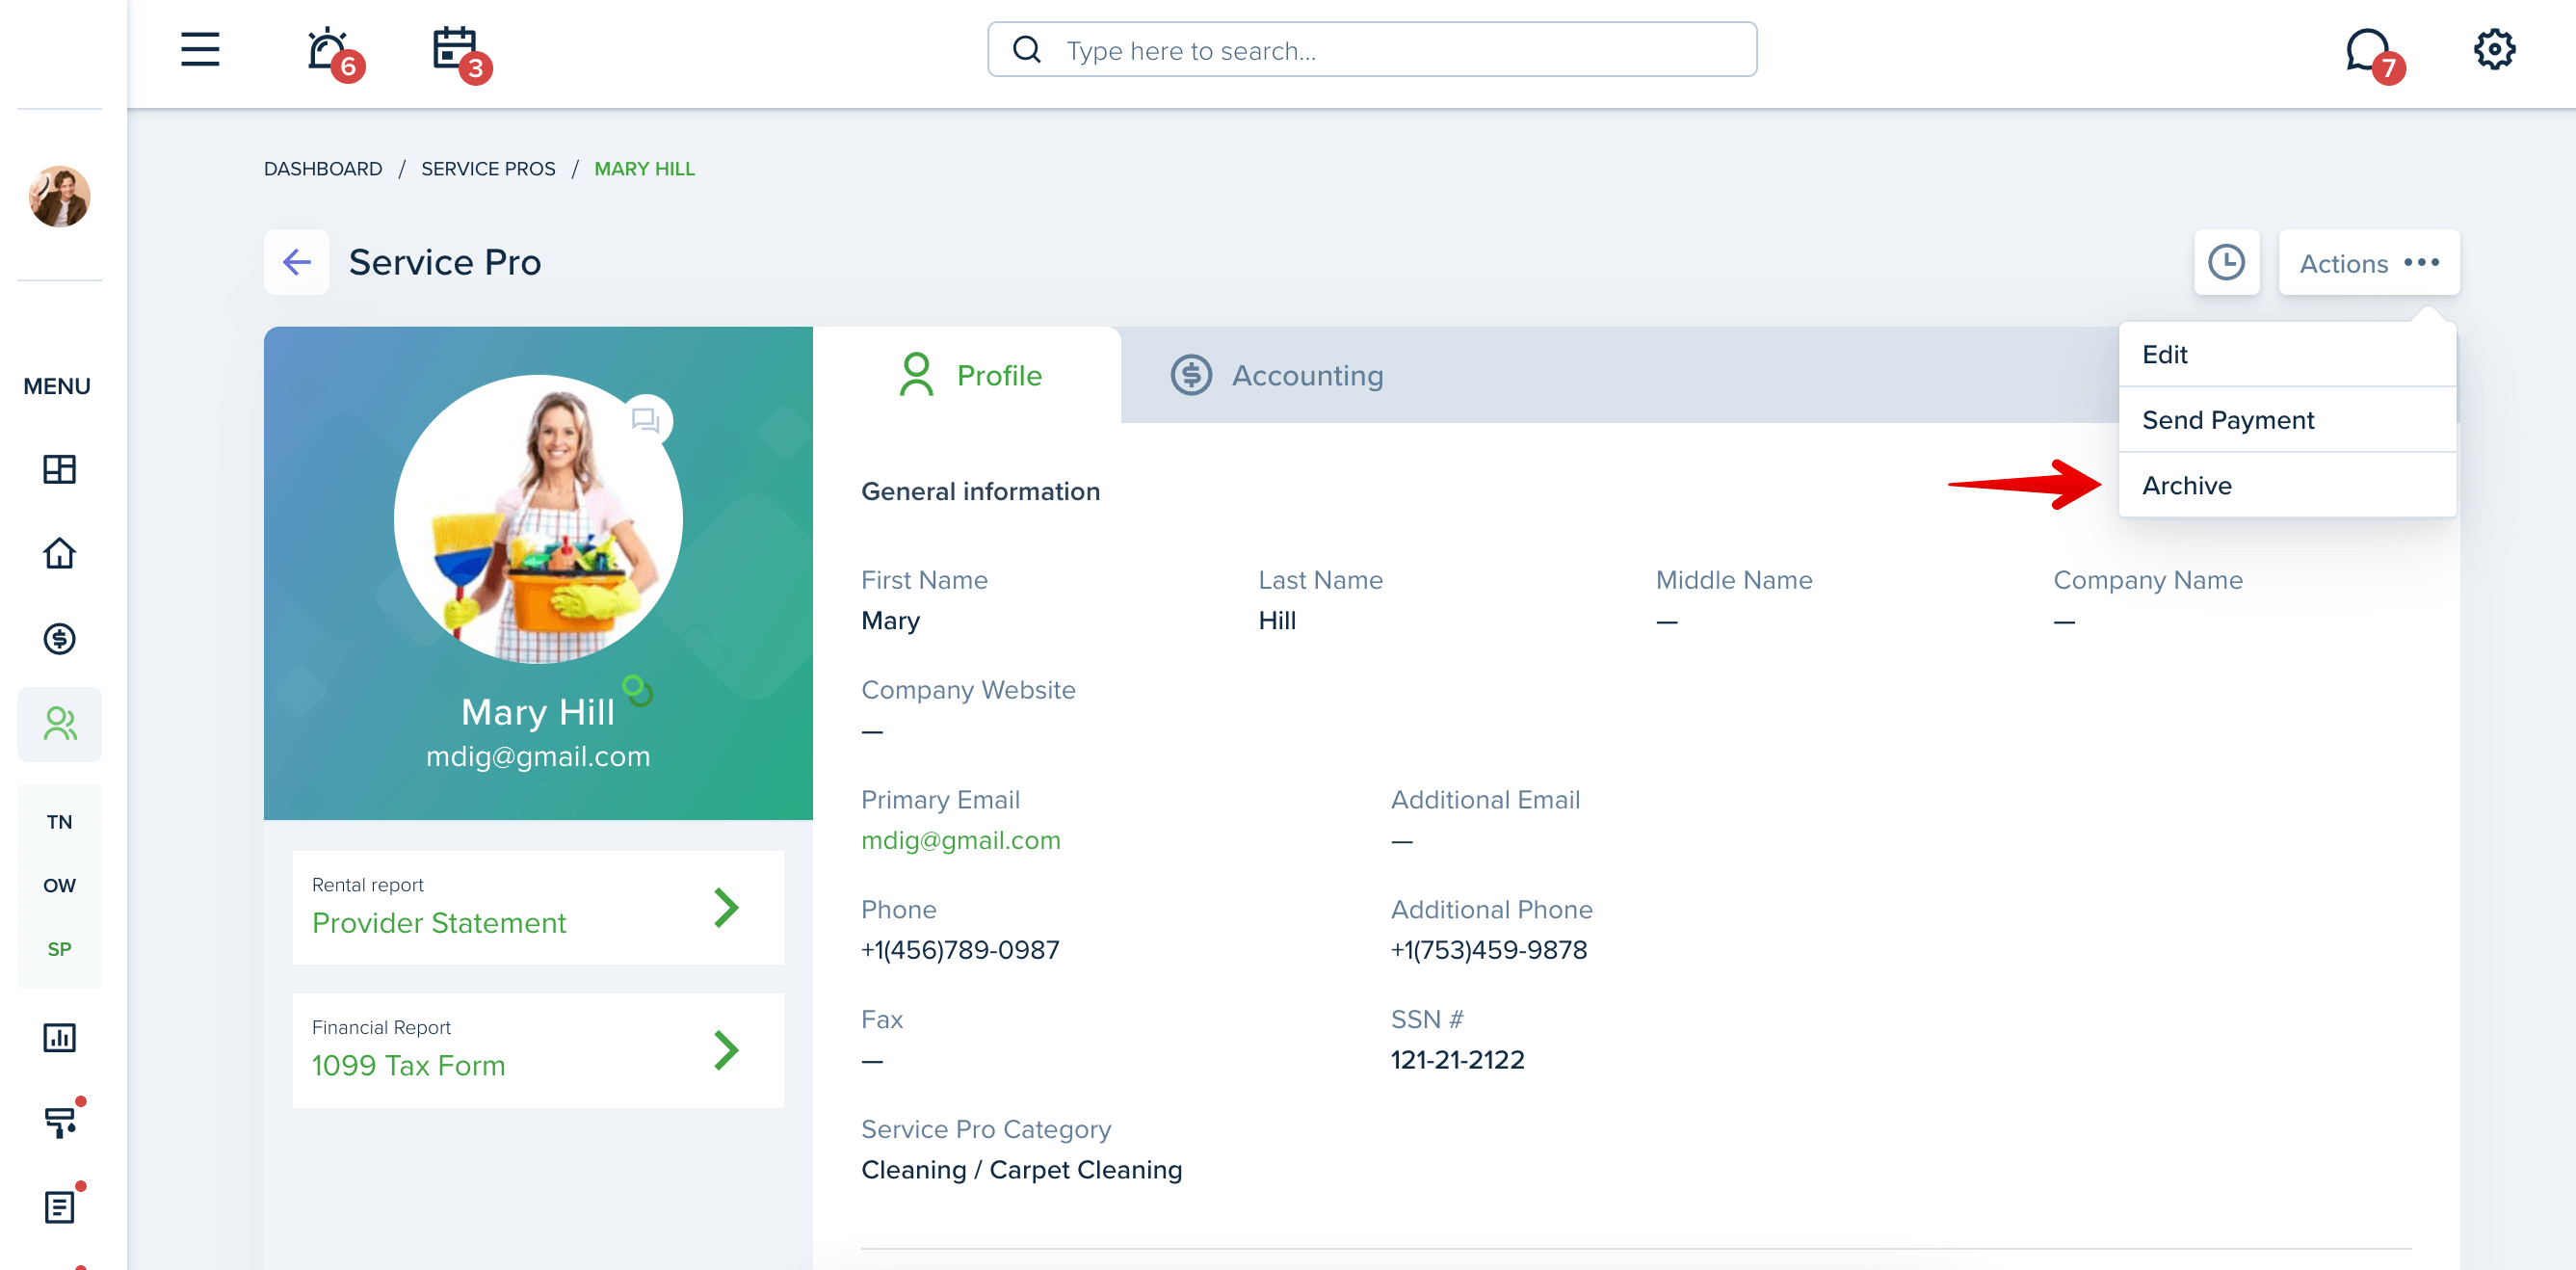Click last name value Hill
Viewport: 2576px width, 1270px height.
1277,621
